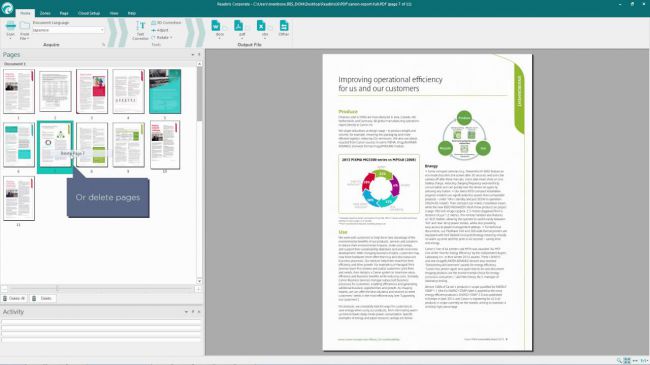Click fit width icon in status bar
The width and height of the screenshot is (650, 365).
pos(635,360)
